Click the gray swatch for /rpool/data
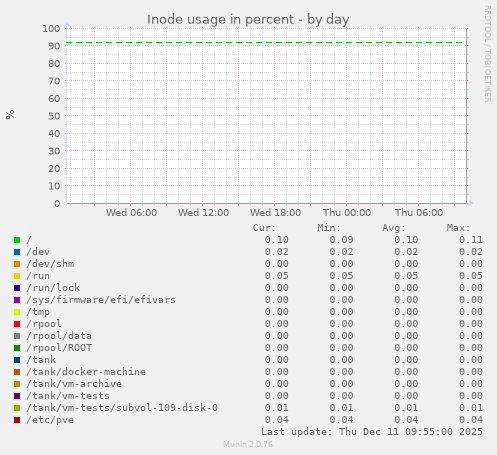The image size is (497, 455). pyautogui.click(x=17, y=336)
